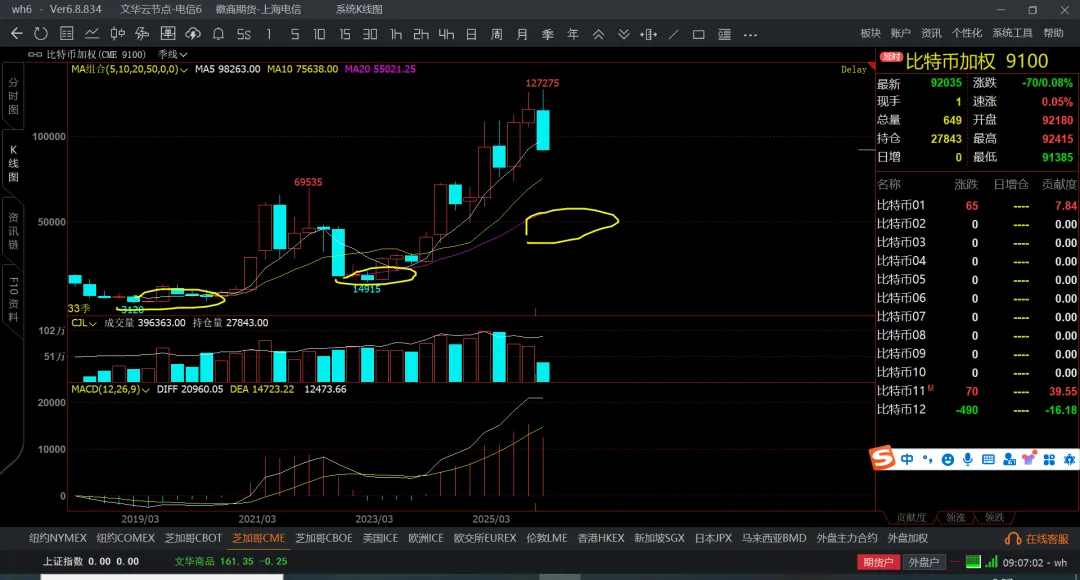Open 在线客服 online support
Viewport: 1080px width, 580px height.
click(1037, 539)
